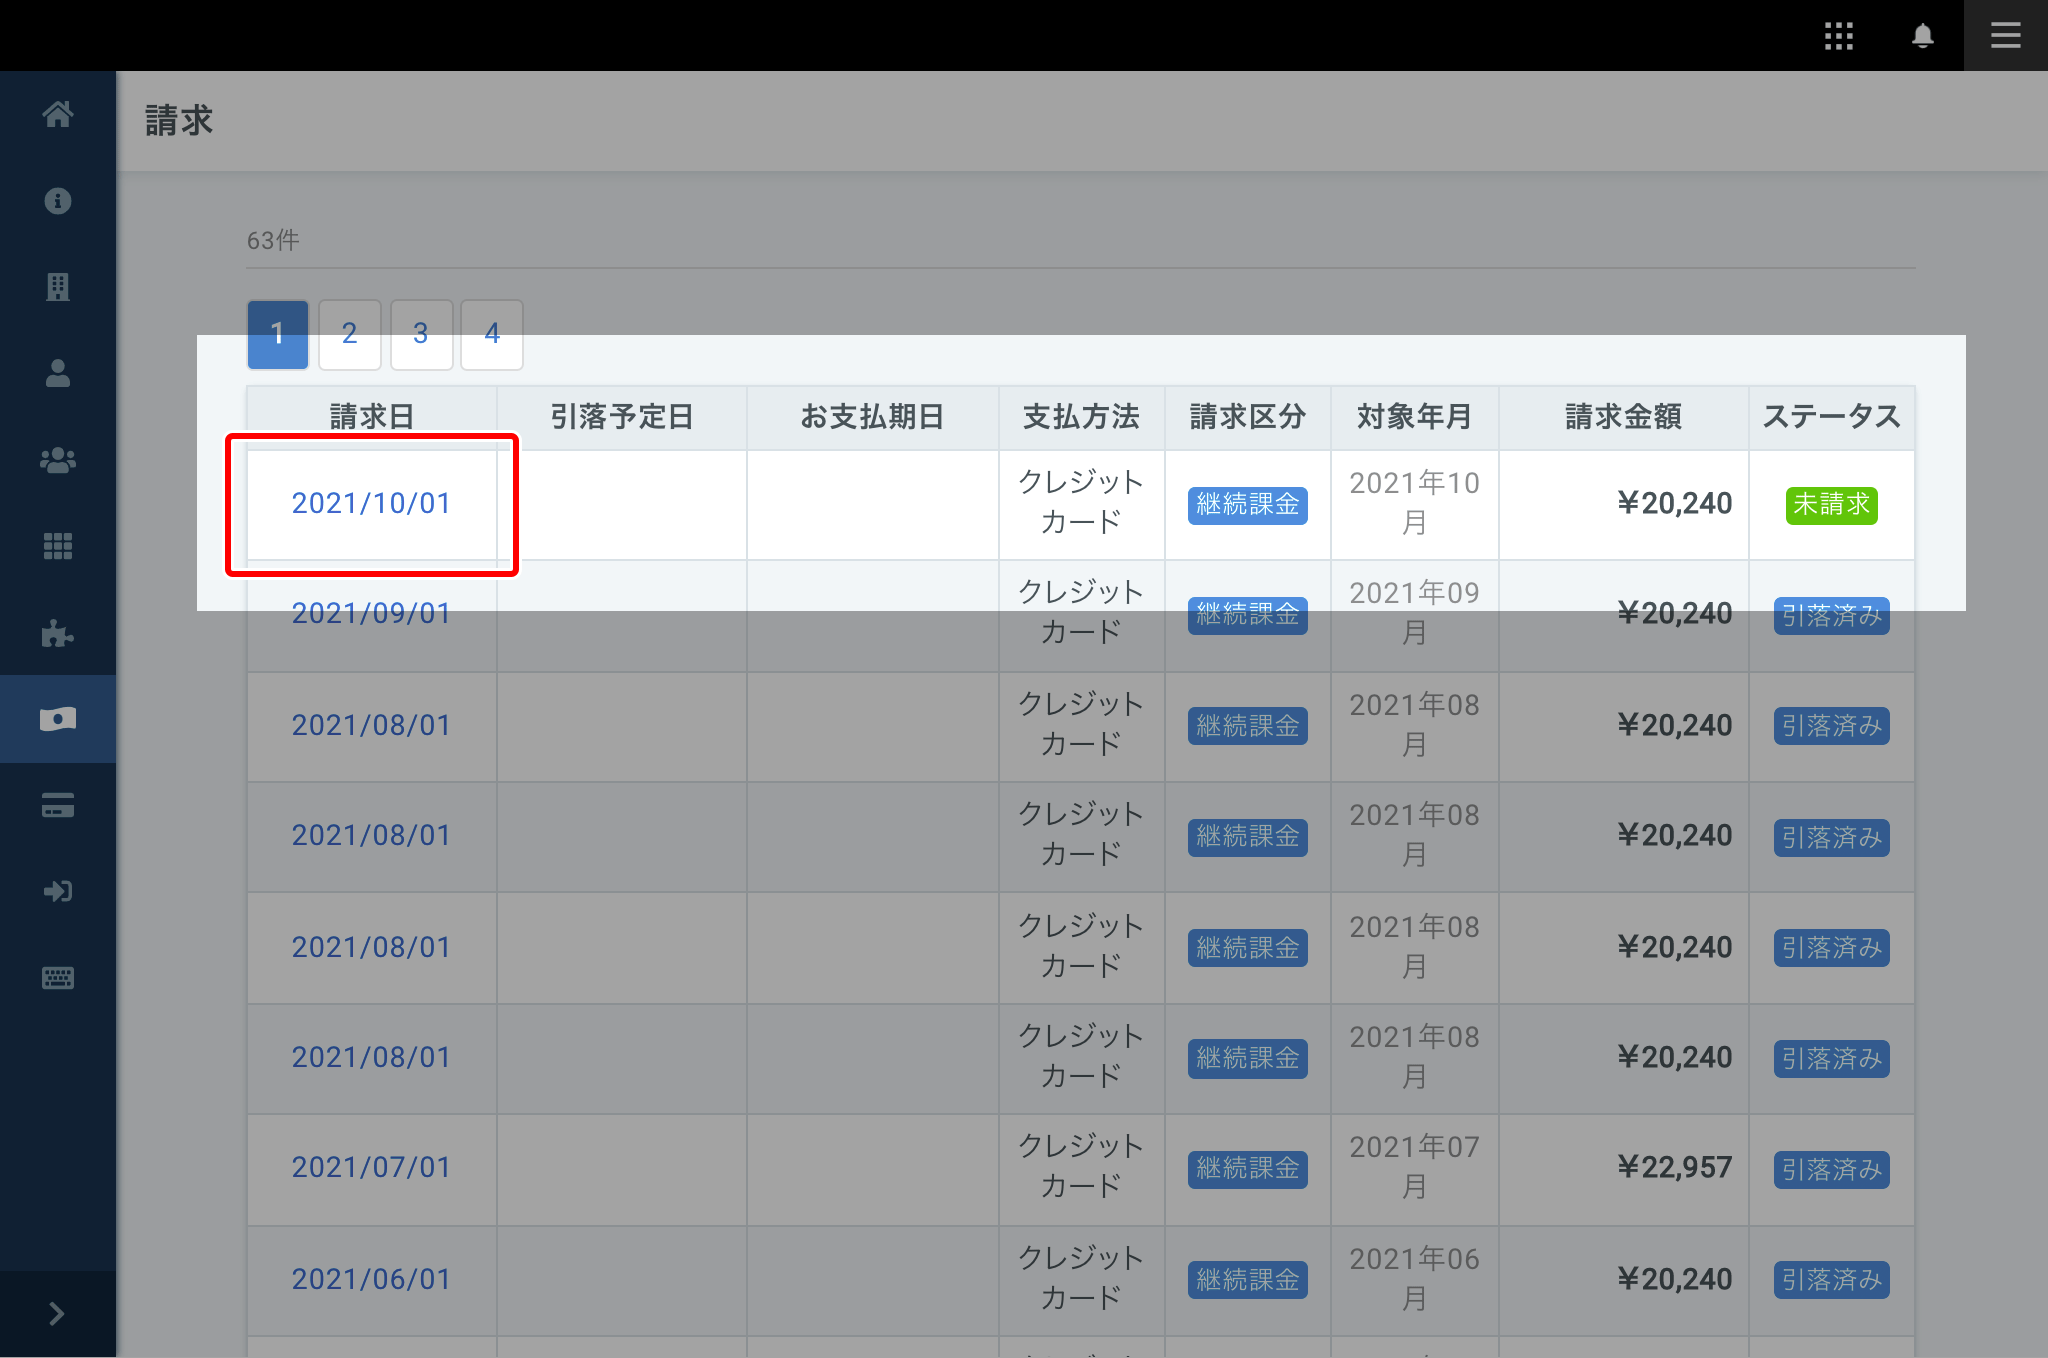2048x1358 pixels.
Task: Open the 2021/10/01 billing date link
Action: coord(371,503)
